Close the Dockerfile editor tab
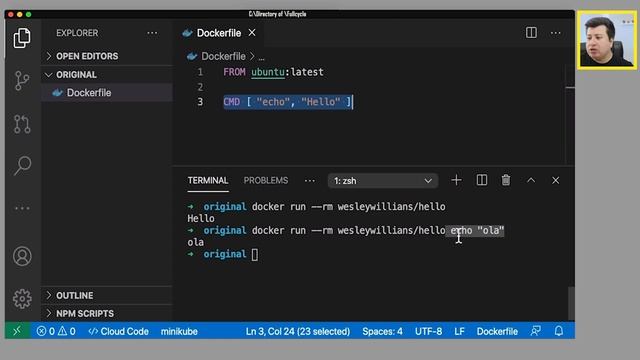Screen dimensions: 640x360 pyautogui.click(x=252, y=33)
